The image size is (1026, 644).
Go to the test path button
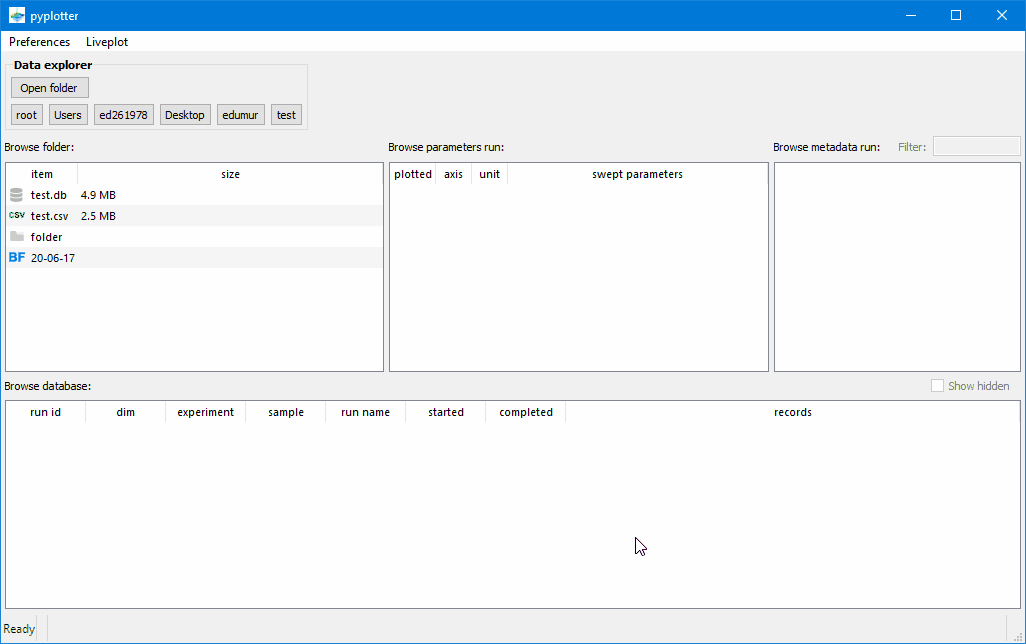[x=287, y=115]
